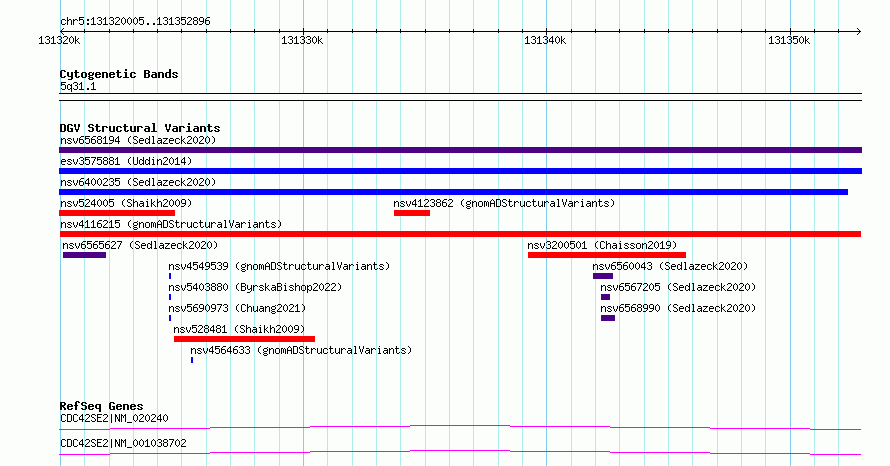Open the CDC42SE2|NM_001038702 gene label
Screen dimensions: 890x466
click(x=123, y=443)
